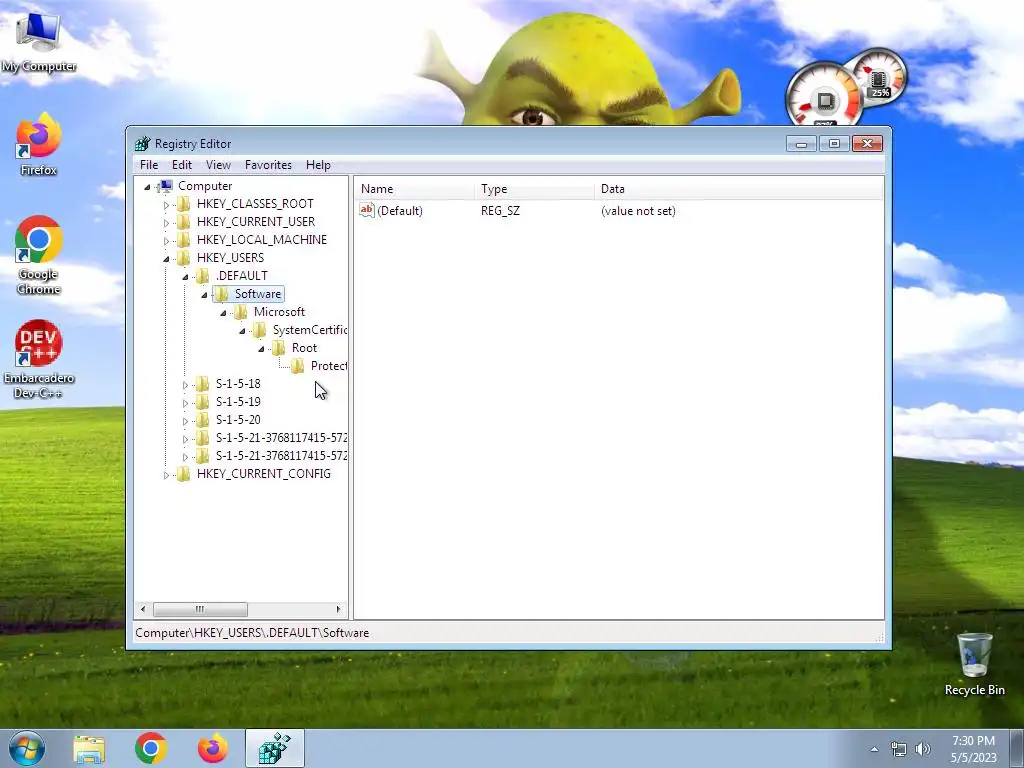Open Windows Explorer from the taskbar
Image resolution: width=1024 pixels, height=768 pixels.
pos(89,748)
